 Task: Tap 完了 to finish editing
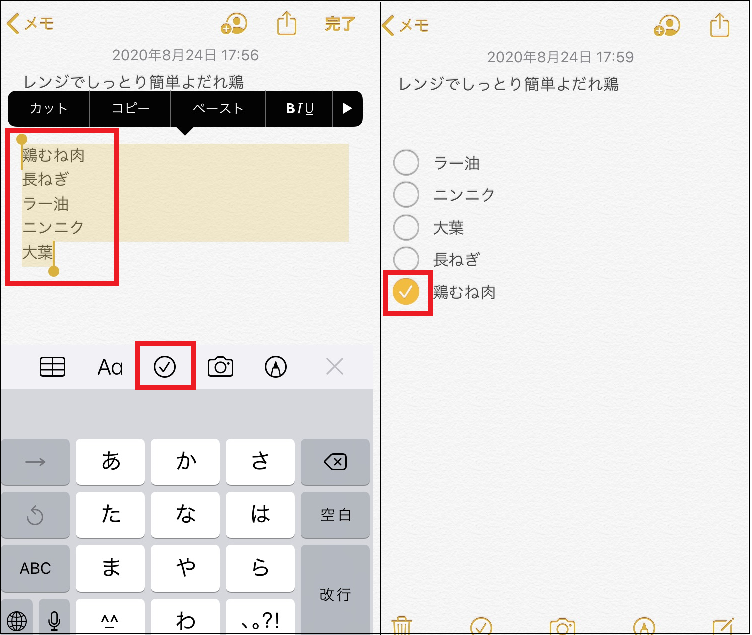tap(340, 24)
